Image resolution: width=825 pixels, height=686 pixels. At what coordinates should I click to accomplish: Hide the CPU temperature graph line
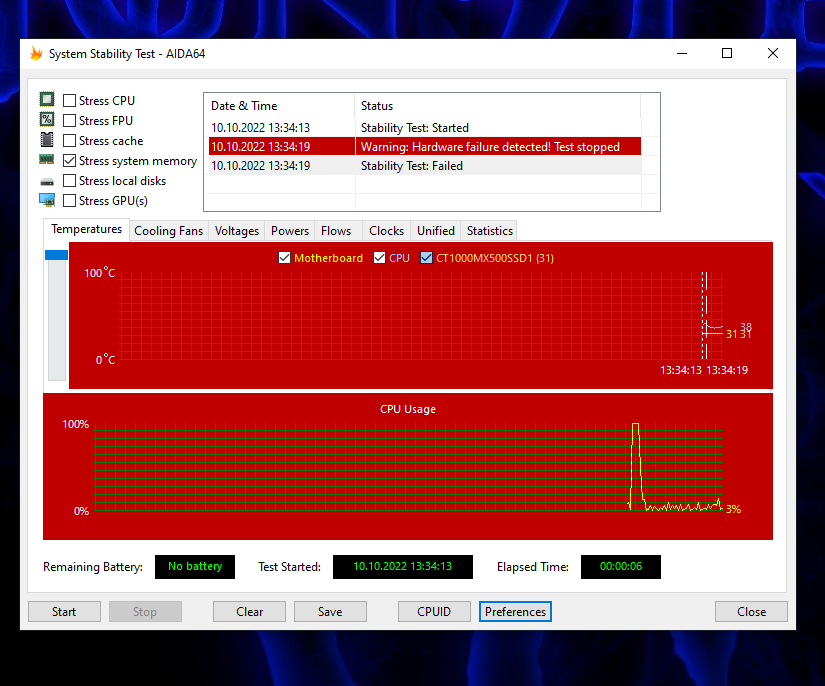pos(379,258)
